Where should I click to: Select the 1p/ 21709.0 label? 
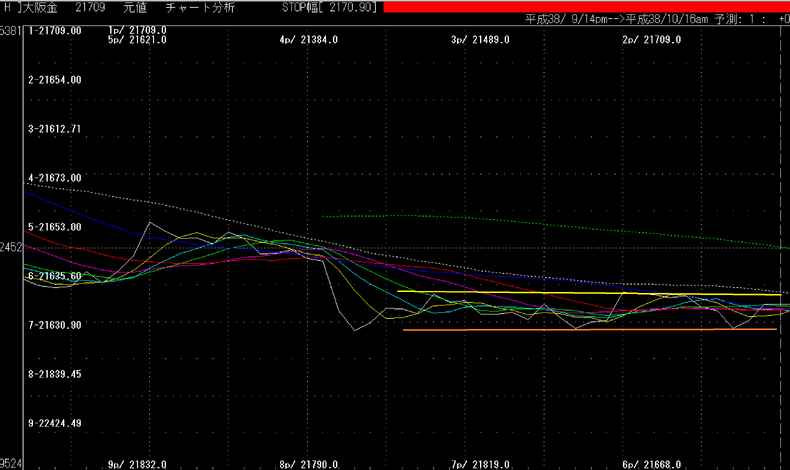click(137, 30)
